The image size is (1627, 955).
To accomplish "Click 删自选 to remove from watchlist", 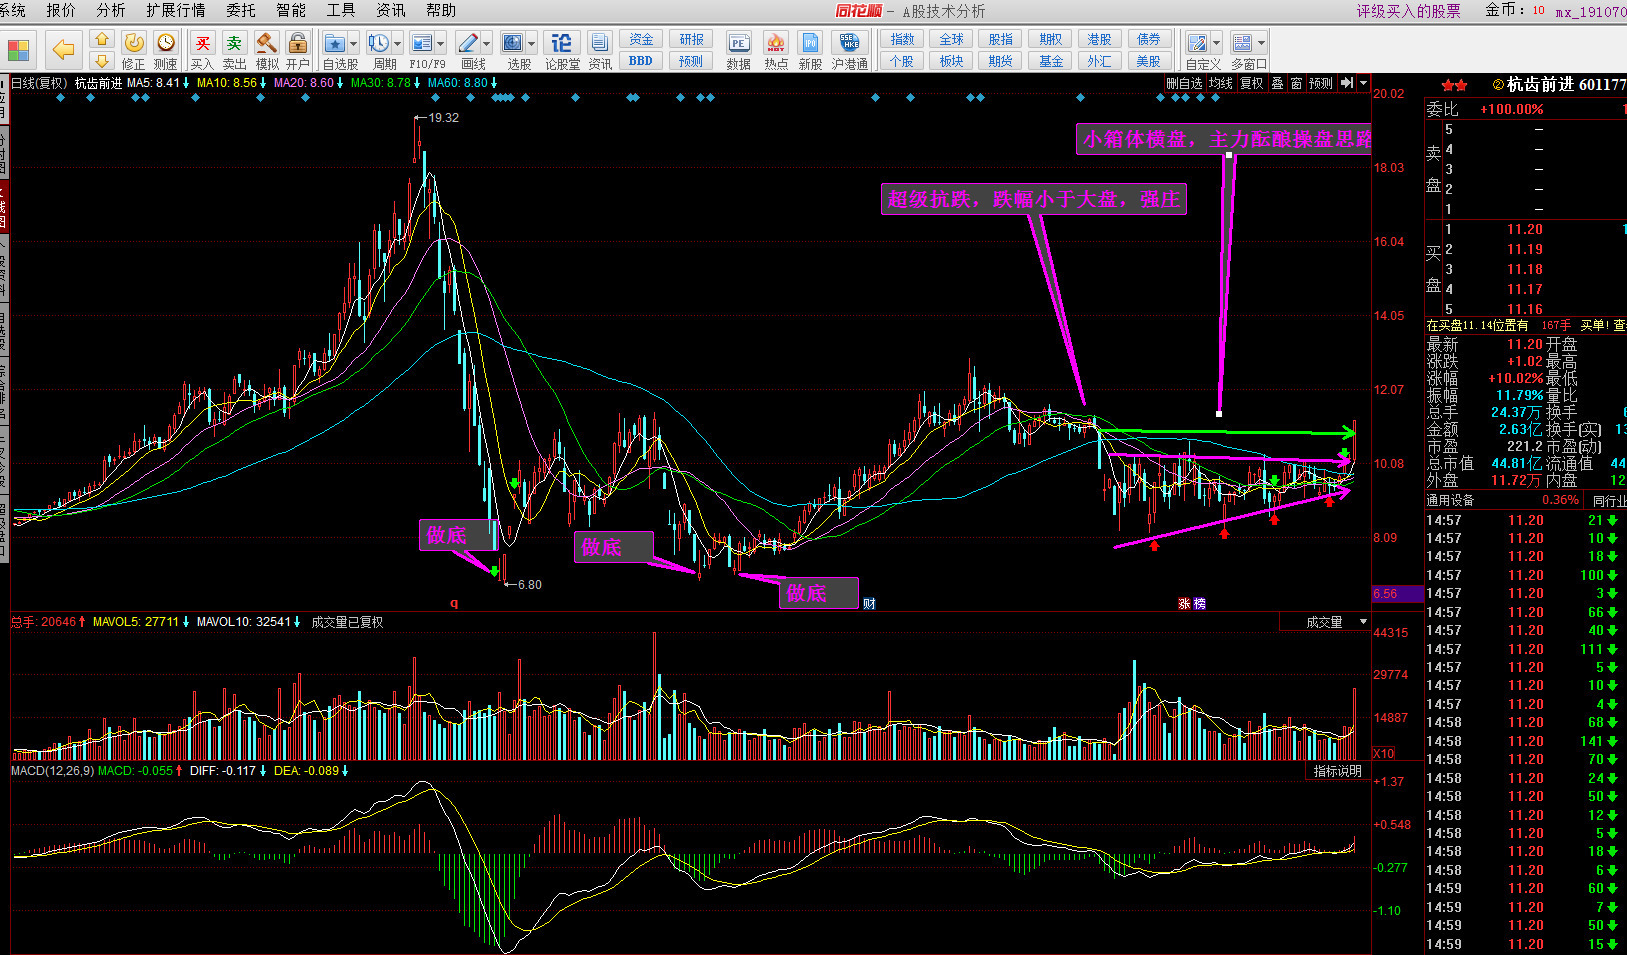I will click(x=1184, y=83).
